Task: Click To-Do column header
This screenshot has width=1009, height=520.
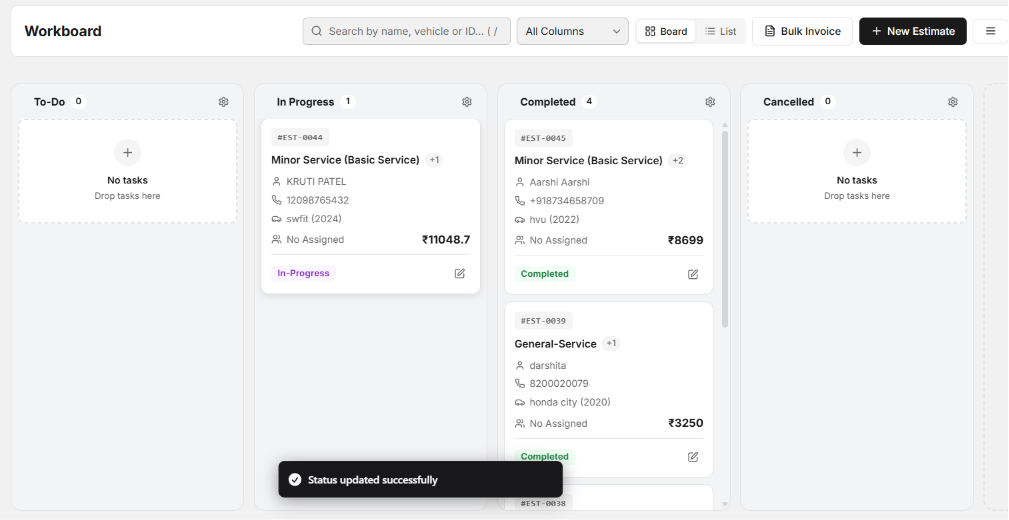Action: tap(50, 102)
